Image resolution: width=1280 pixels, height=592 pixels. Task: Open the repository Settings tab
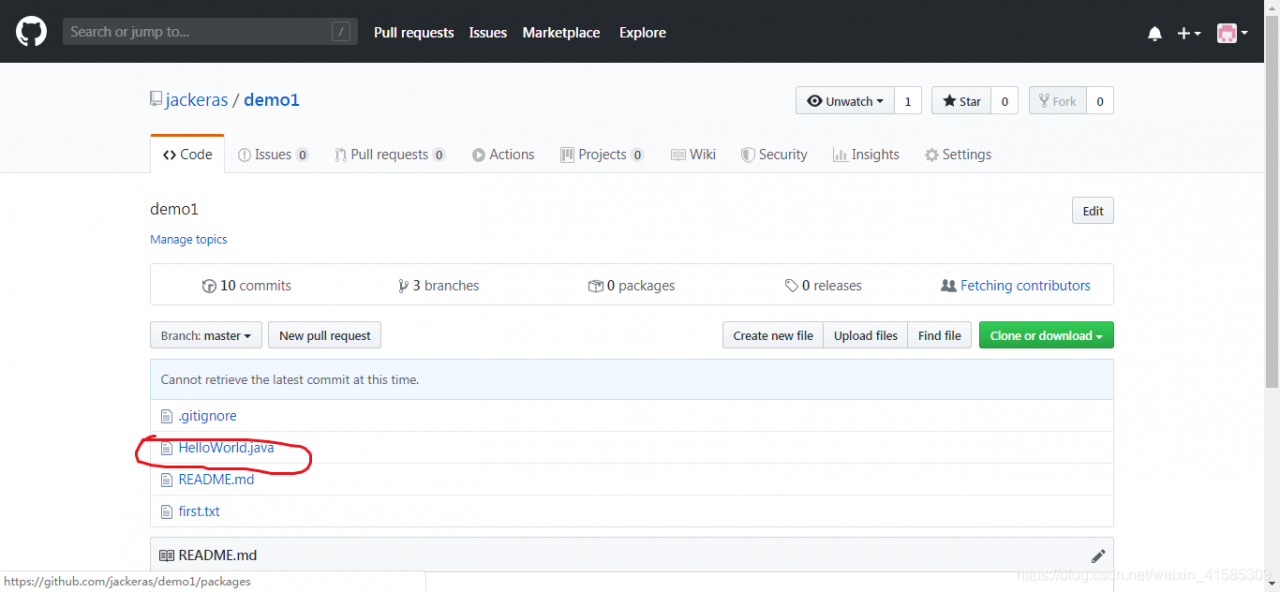click(958, 154)
